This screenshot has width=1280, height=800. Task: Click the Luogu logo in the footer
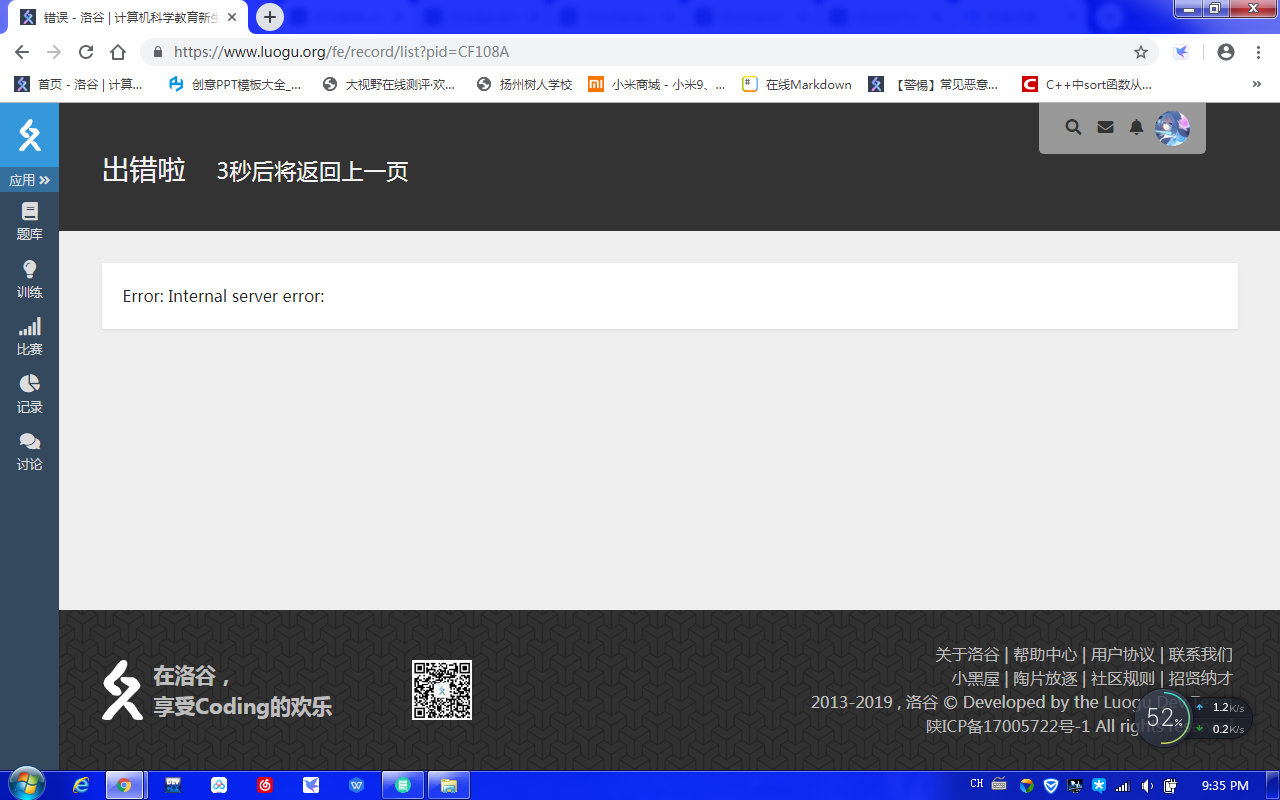pos(122,690)
